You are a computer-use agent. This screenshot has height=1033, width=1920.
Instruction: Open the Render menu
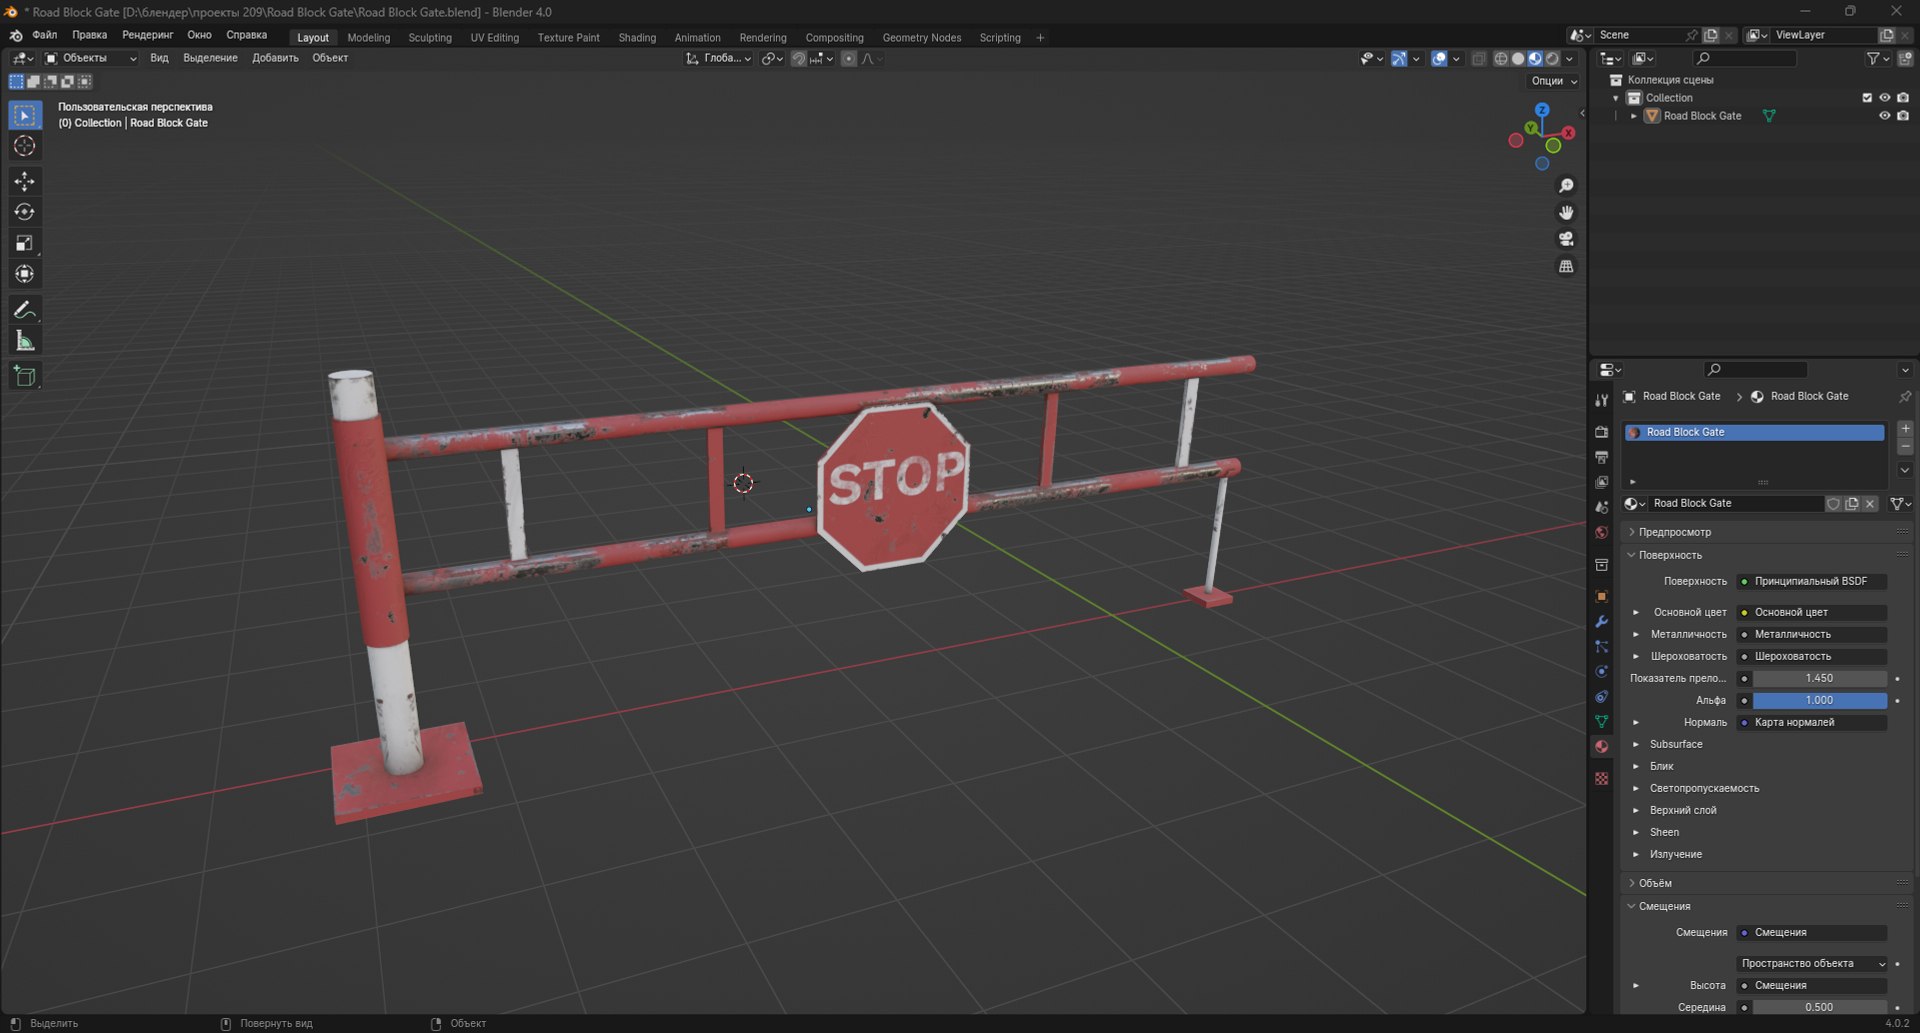(x=147, y=35)
